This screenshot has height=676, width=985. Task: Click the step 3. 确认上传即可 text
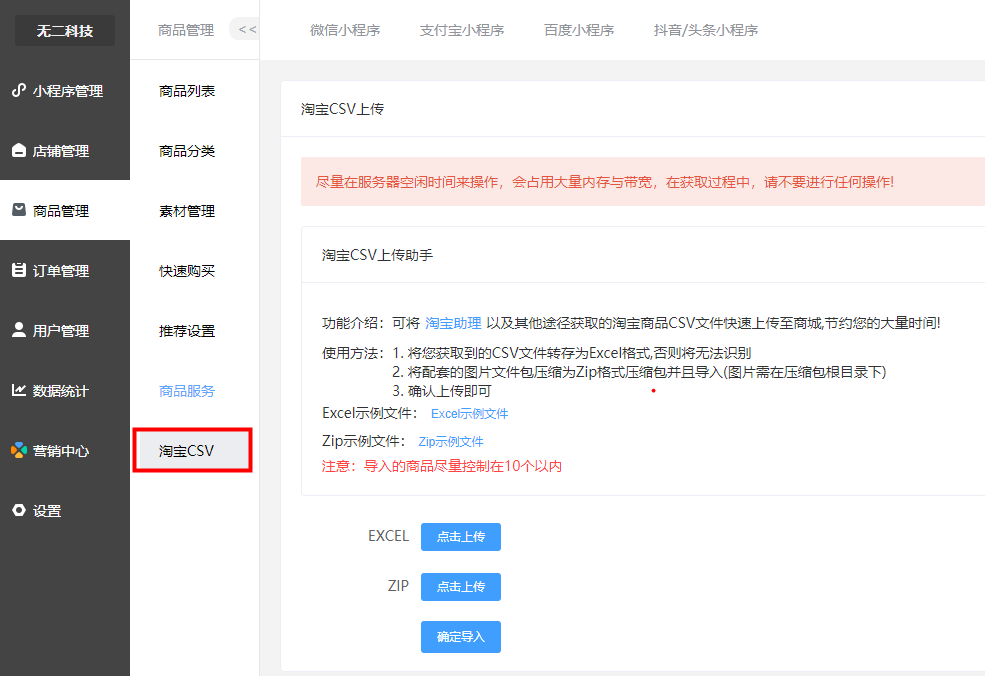(x=442, y=391)
